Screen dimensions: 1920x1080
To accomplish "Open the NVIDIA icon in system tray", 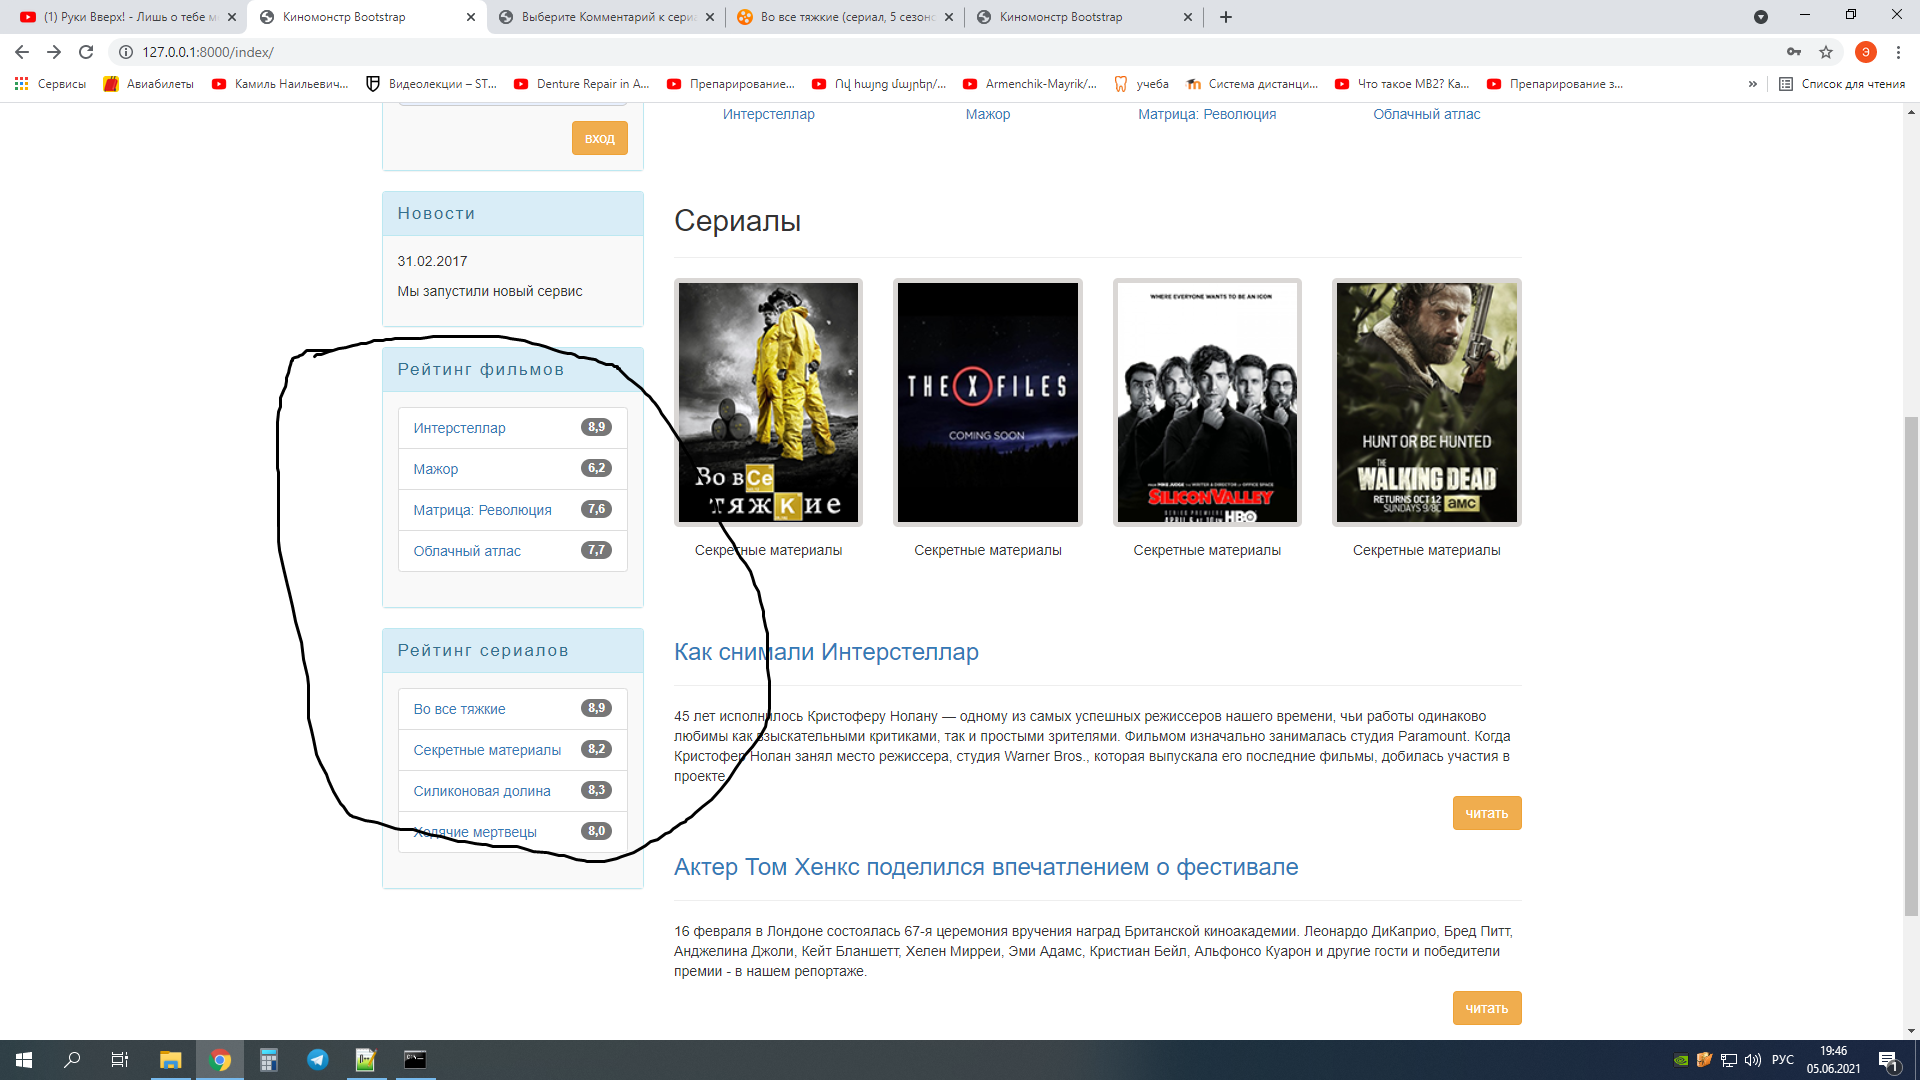I will pos(1681,1060).
